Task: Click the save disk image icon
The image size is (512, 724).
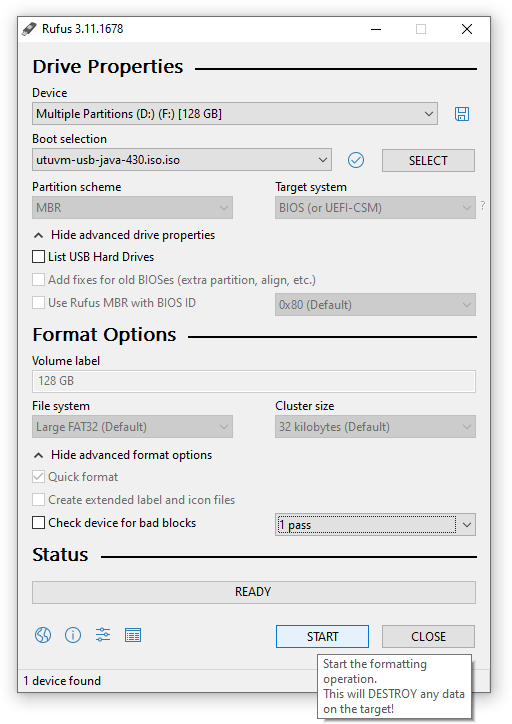Action: click(462, 114)
